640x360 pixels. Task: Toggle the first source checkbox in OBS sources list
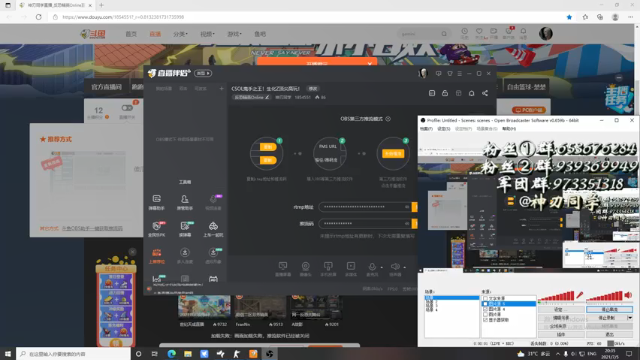[x=485, y=298]
